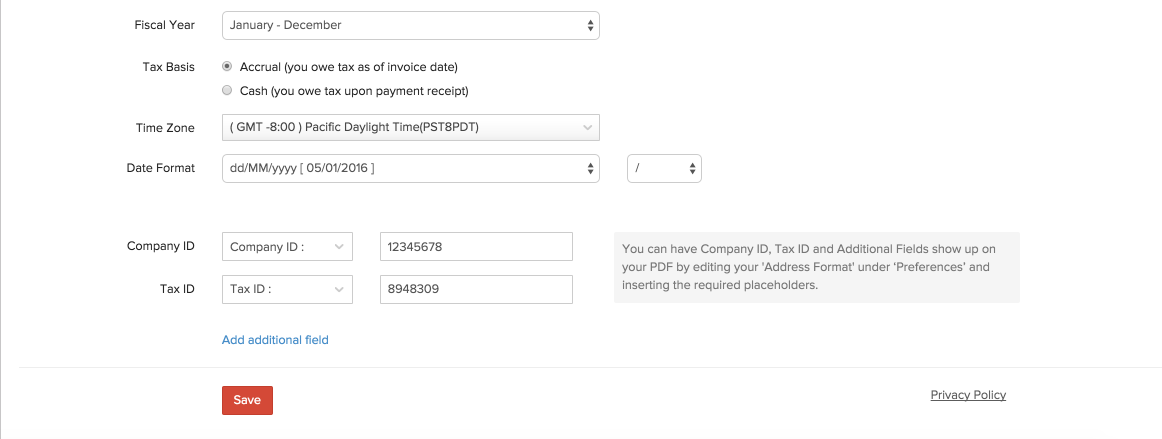Click the date separator stepper arrows

pyautogui.click(x=692, y=168)
